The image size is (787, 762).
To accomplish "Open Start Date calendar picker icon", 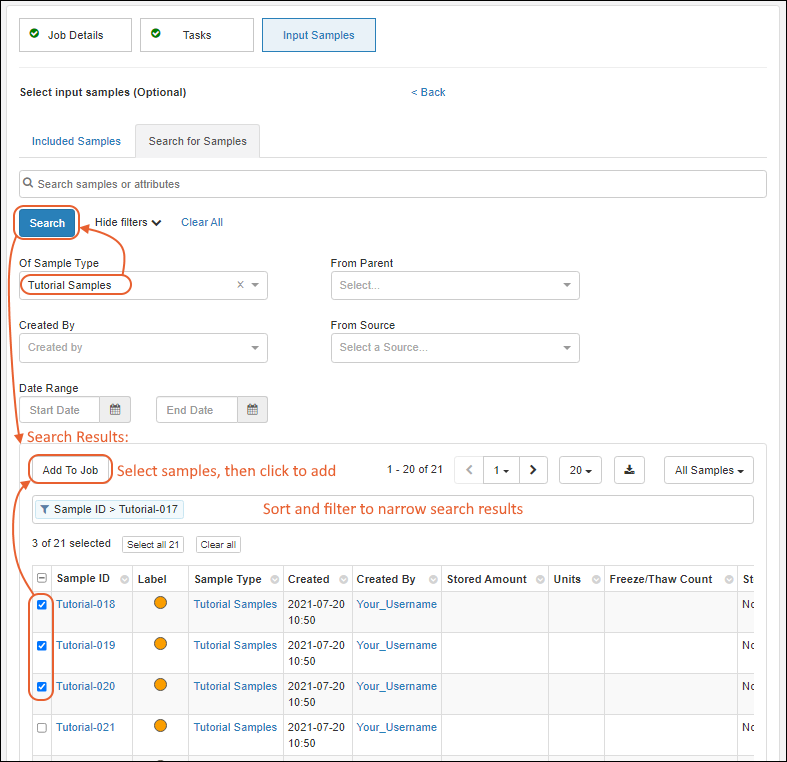I will tap(114, 410).
